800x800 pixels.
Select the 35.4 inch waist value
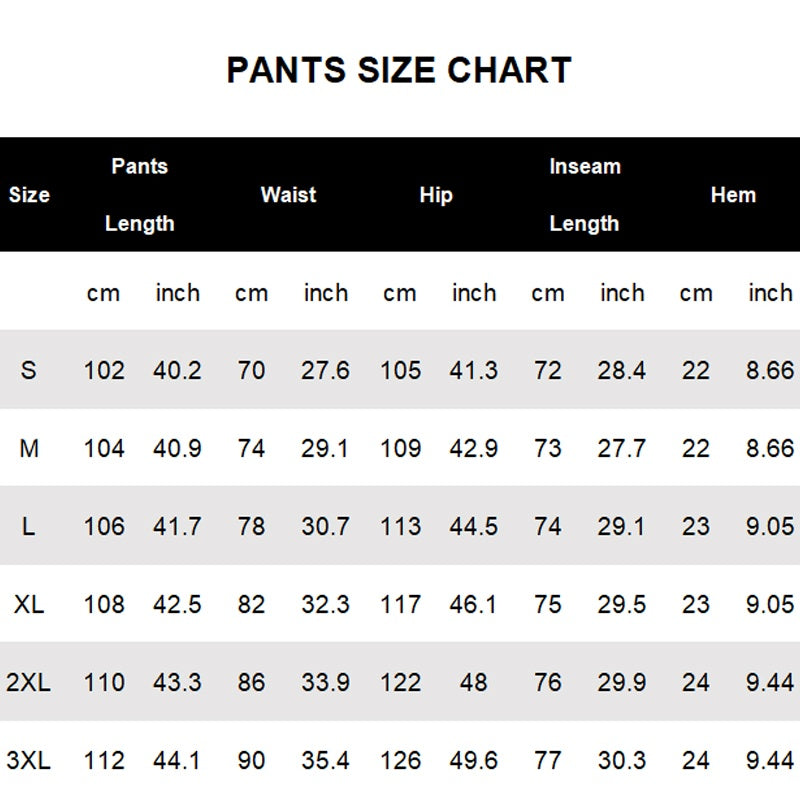pyautogui.click(x=325, y=760)
